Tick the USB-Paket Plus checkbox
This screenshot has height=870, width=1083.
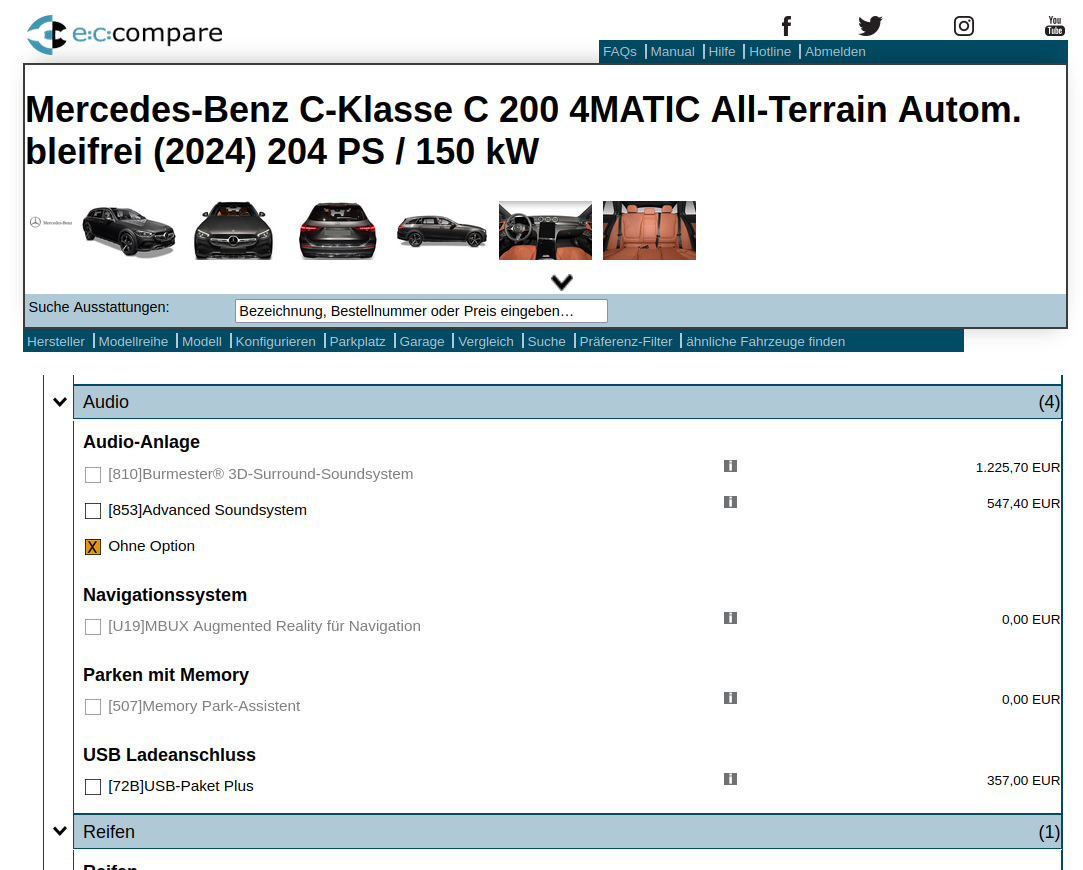click(93, 787)
